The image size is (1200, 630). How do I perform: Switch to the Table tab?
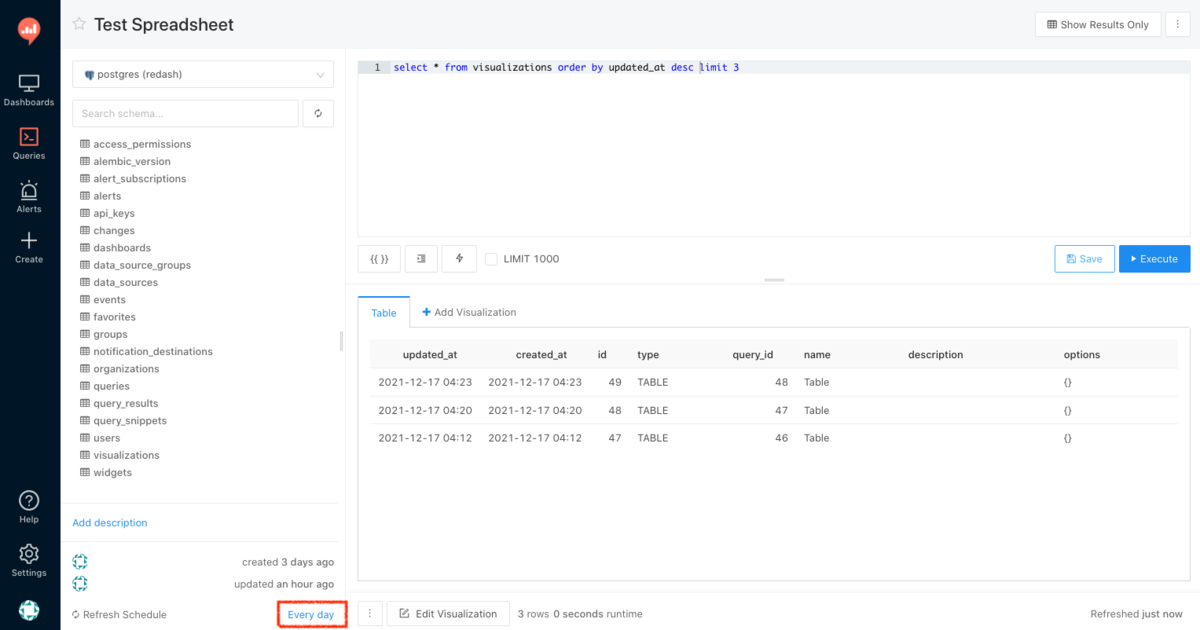pyautogui.click(x=384, y=313)
